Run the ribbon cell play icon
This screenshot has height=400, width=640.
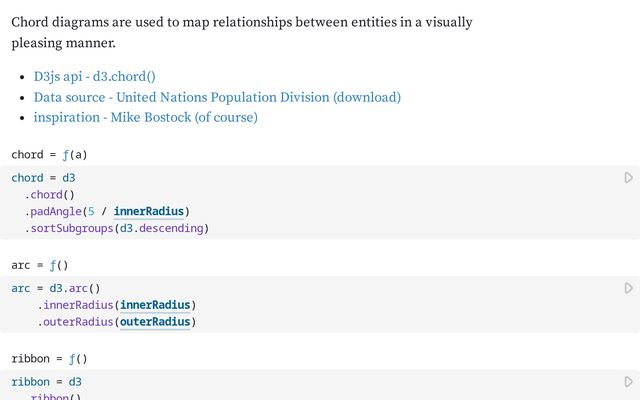pyautogui.click(x=628, y=381)
